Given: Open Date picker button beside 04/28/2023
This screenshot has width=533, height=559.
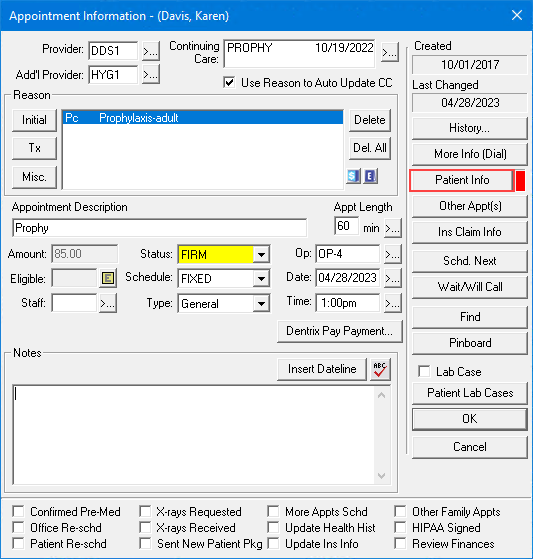Looking at the screenshot, I should tap(393, 278).
